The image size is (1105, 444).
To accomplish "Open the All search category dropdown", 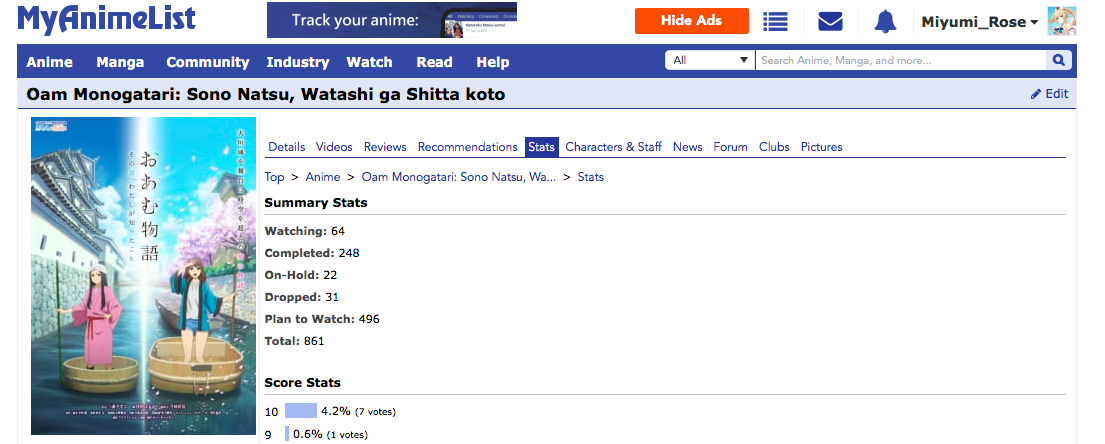I will (710, 61).
